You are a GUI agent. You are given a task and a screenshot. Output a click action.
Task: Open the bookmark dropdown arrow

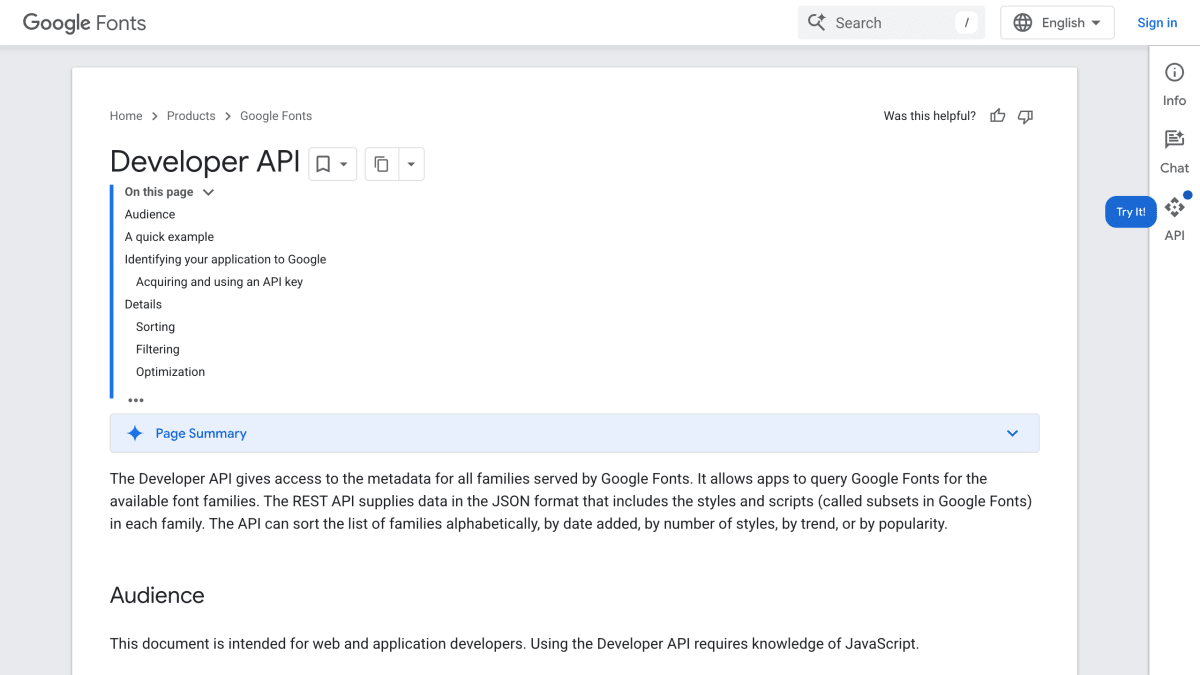[344, 164]
